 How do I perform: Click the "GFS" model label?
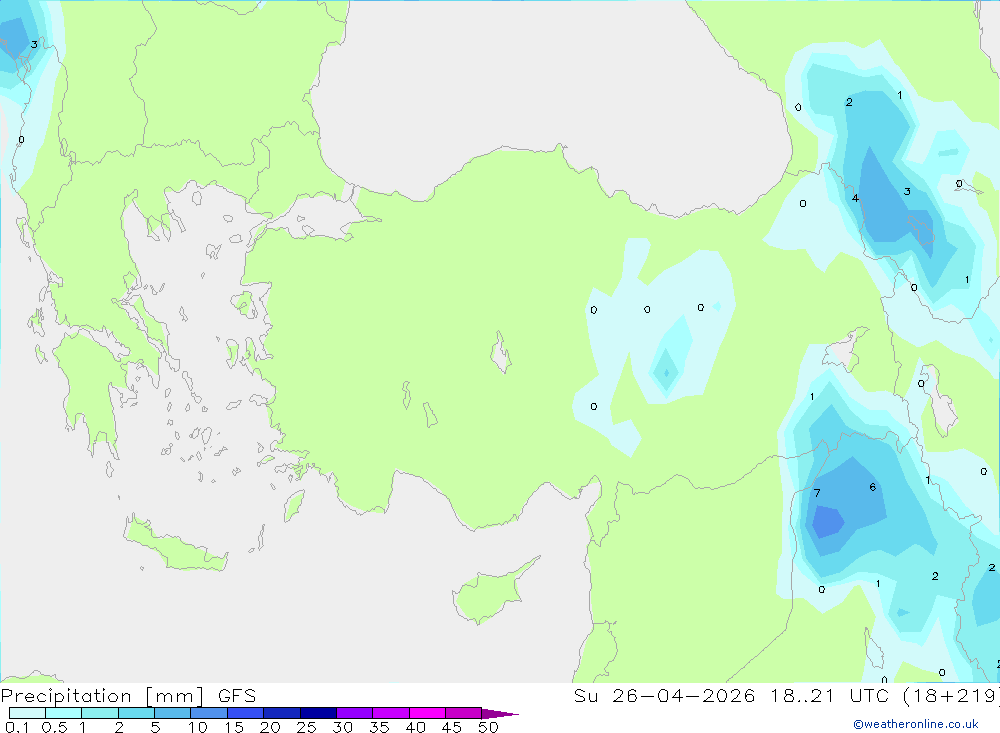pyautogui.click(x=237, y=696)
